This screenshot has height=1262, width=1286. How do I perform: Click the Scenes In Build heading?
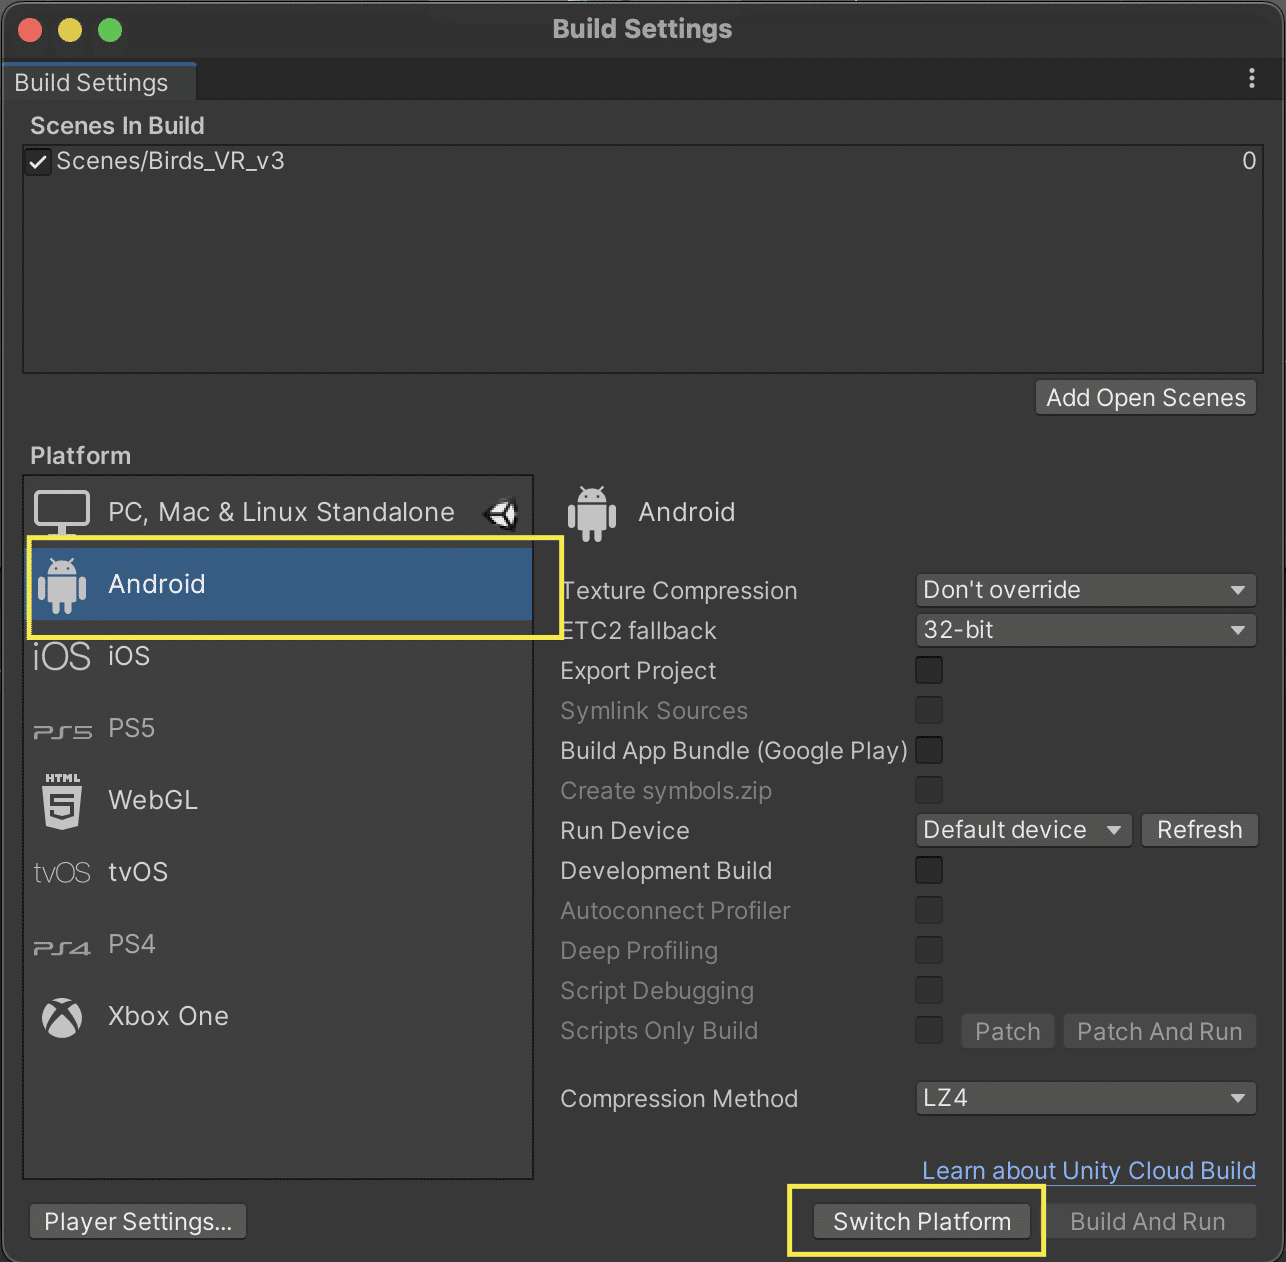pyautogui.click(x=117, y=126)
